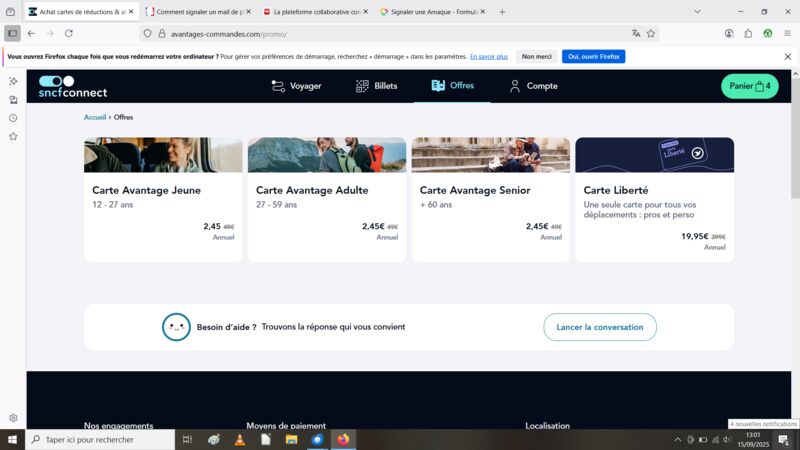Click Oui, ouvrir Firefox button

(x=593, y=57)
